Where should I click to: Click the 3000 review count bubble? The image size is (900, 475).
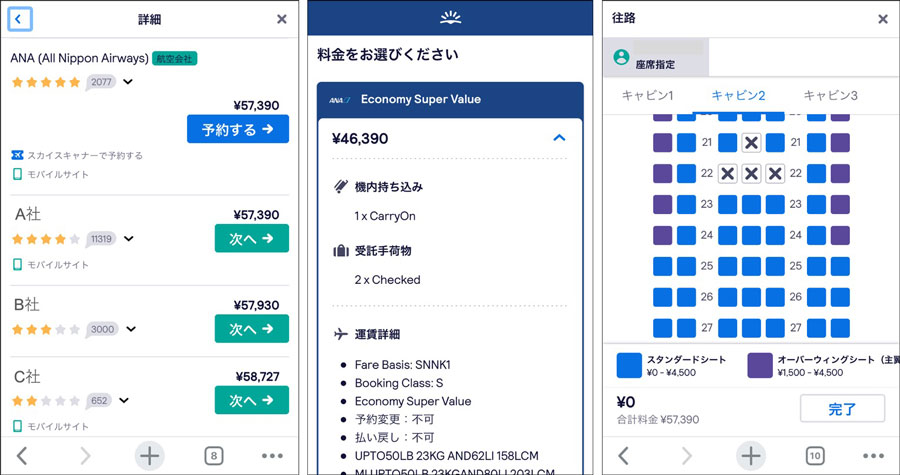[102, 329]
